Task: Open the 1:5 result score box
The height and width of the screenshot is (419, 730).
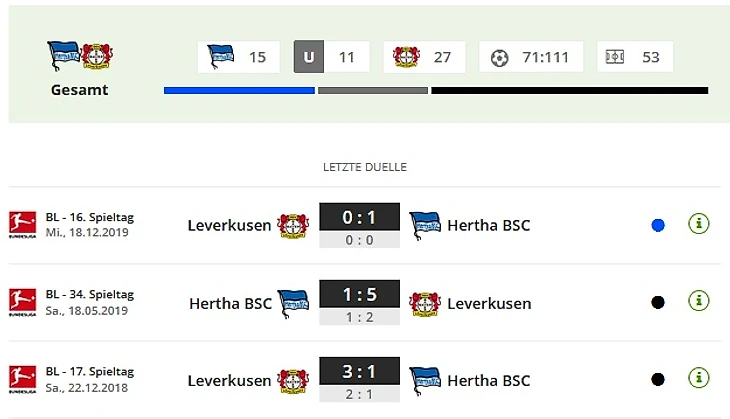Action: 359,294
